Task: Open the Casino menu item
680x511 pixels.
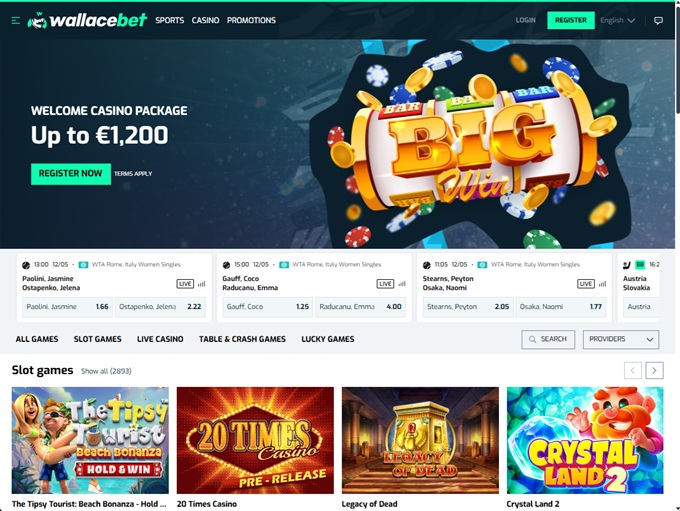Action: [x=205, y=20]
